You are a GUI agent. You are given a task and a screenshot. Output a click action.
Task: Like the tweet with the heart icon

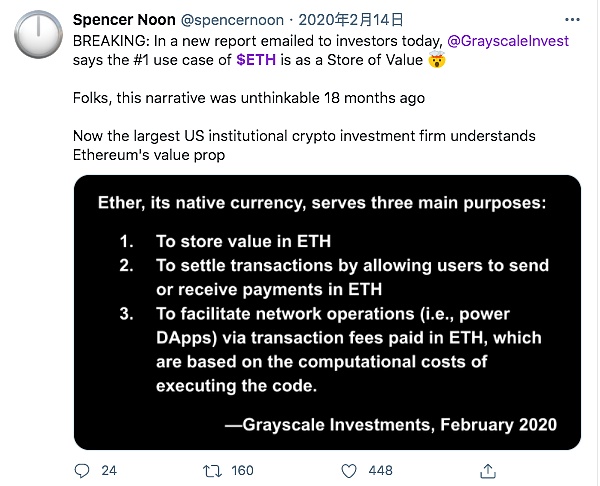(348, 469)
